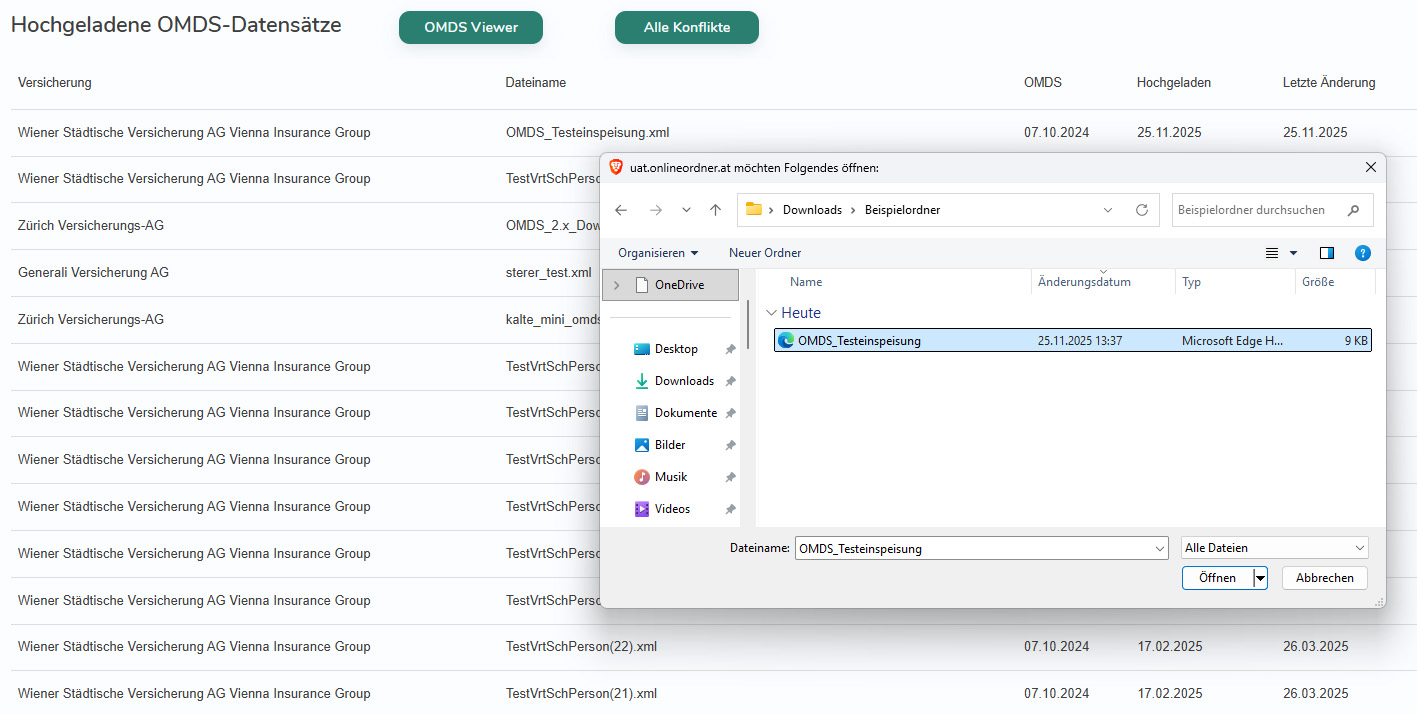Click the Edge icon of OMDS_Testeinspeisung file
Viewport: 1418px width, 714px height.
point(786,341)
